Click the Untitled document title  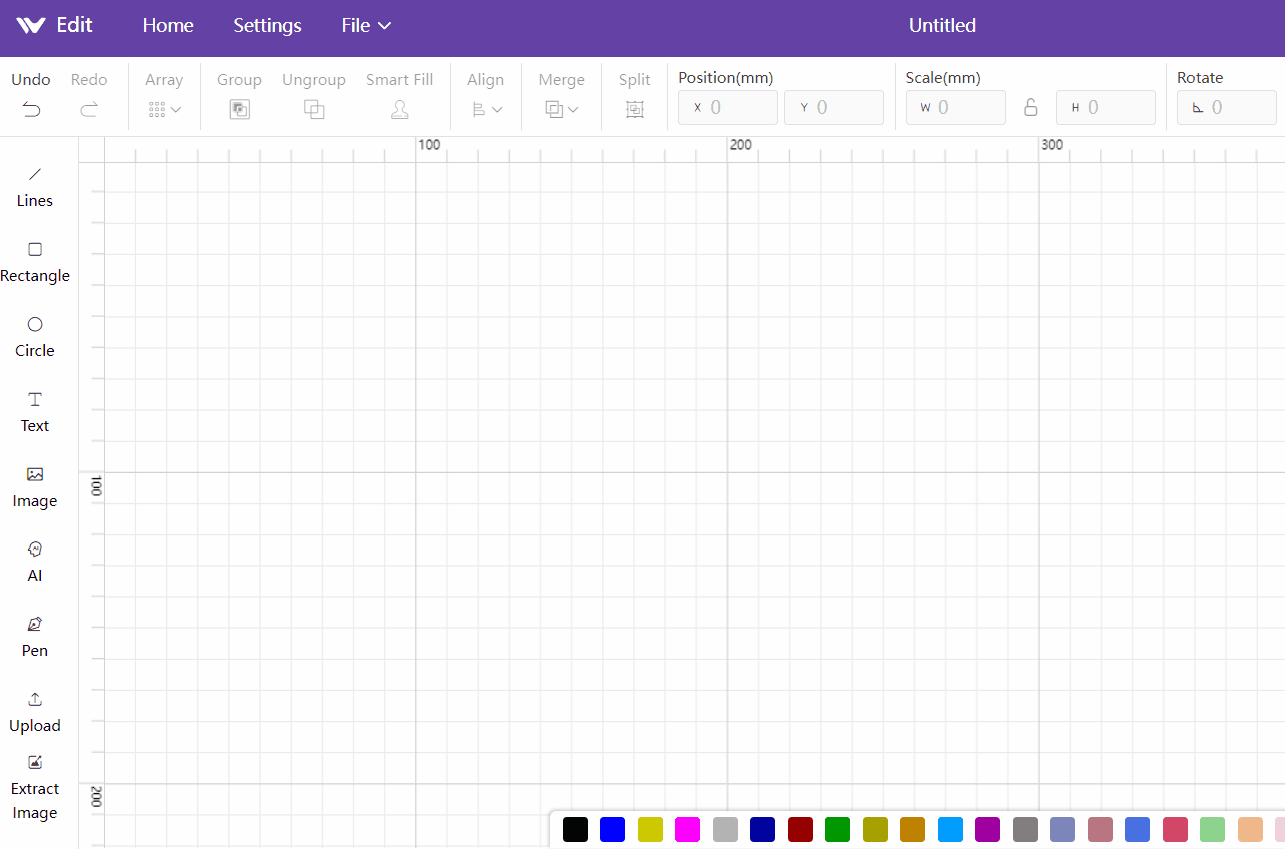[942, 26]
